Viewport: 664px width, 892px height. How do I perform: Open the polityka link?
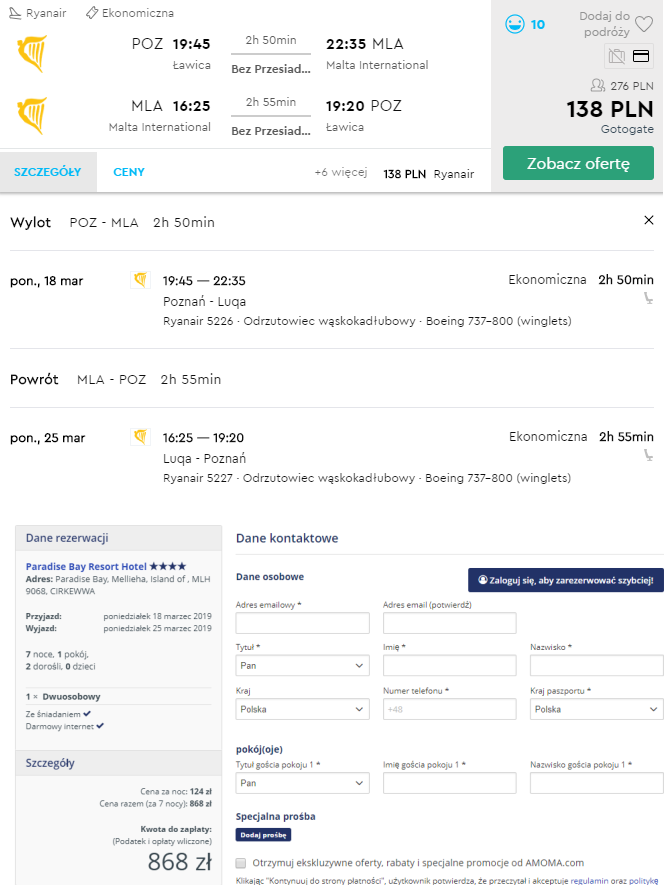click(x=644, y=881)
